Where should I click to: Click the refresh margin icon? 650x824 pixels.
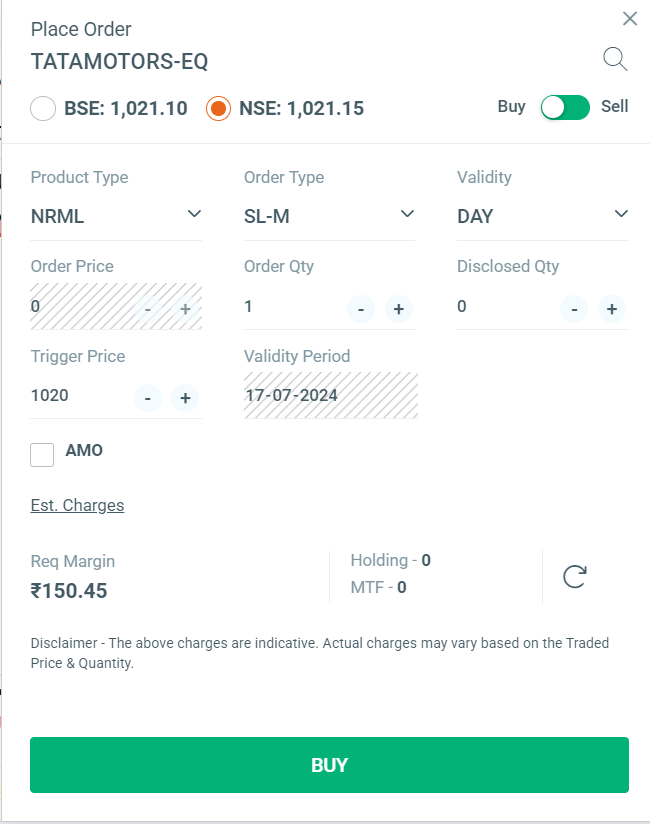click(574, 576)
